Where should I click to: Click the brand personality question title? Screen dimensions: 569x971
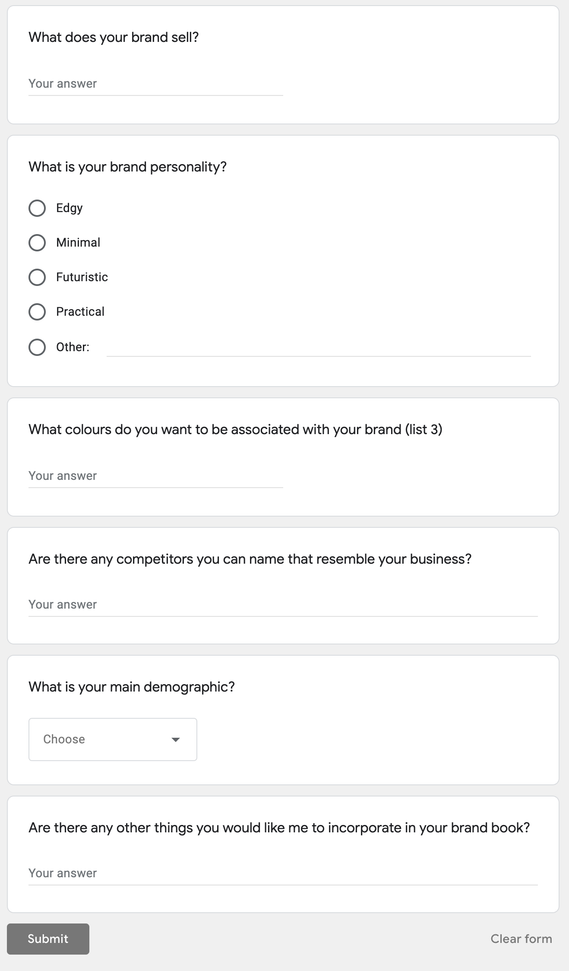(128, 167)
